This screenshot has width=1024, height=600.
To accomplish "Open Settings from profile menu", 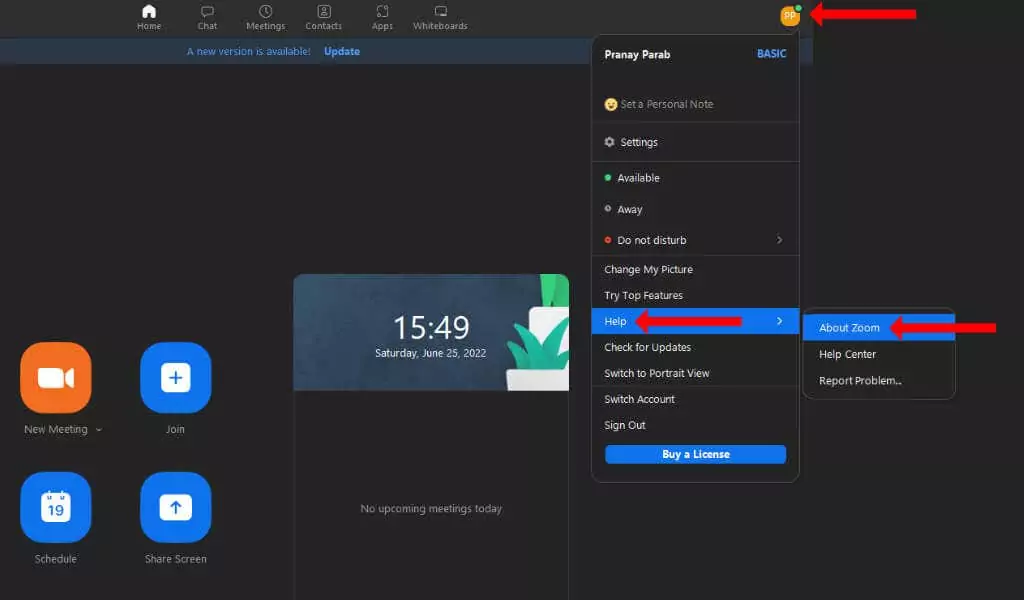I will (695, 142).
